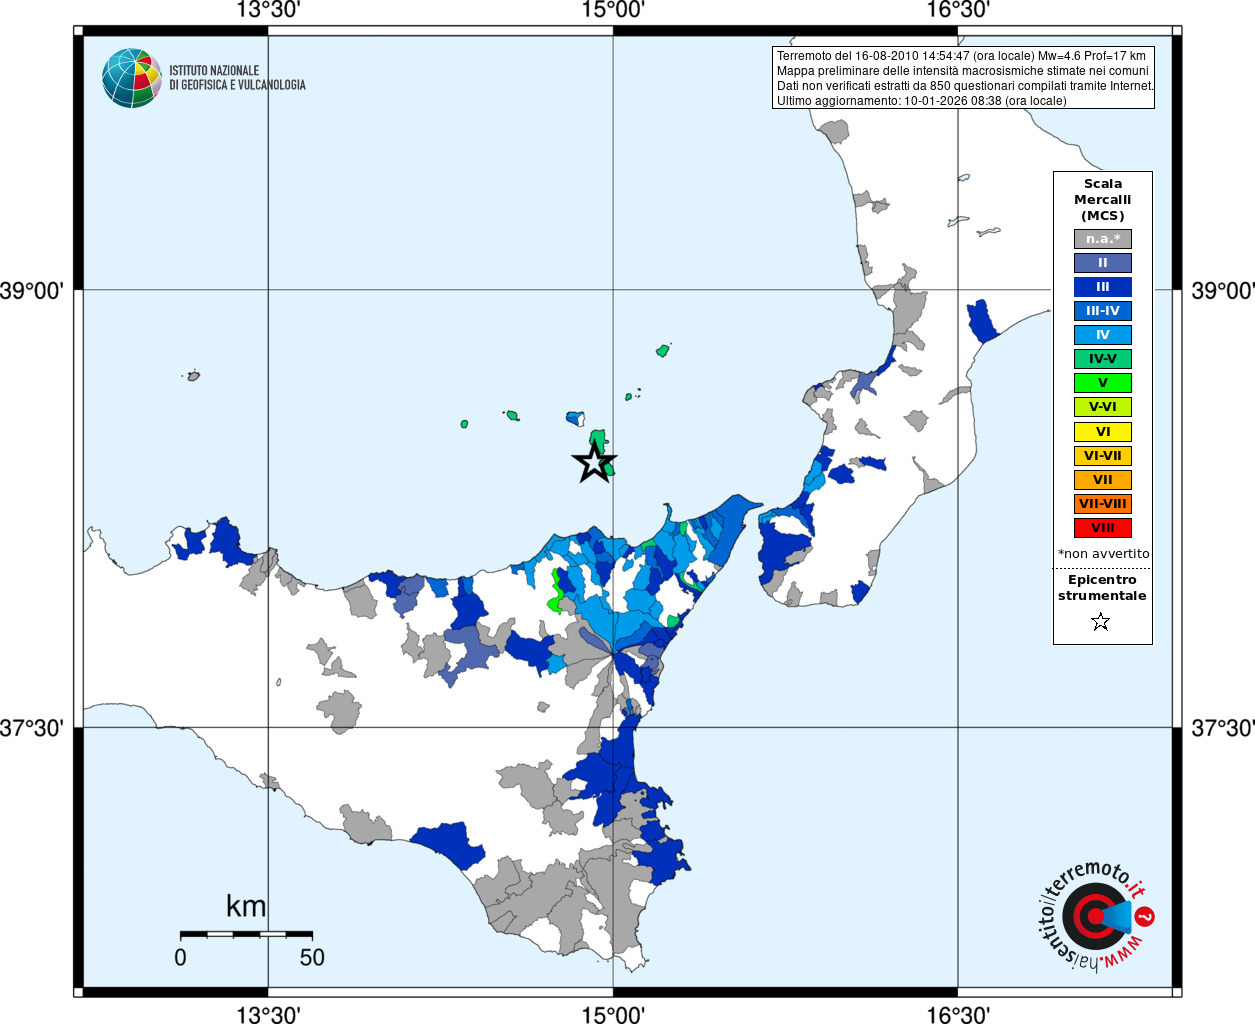
Task: Click the star symbol in the legend
Action: 1101,622
